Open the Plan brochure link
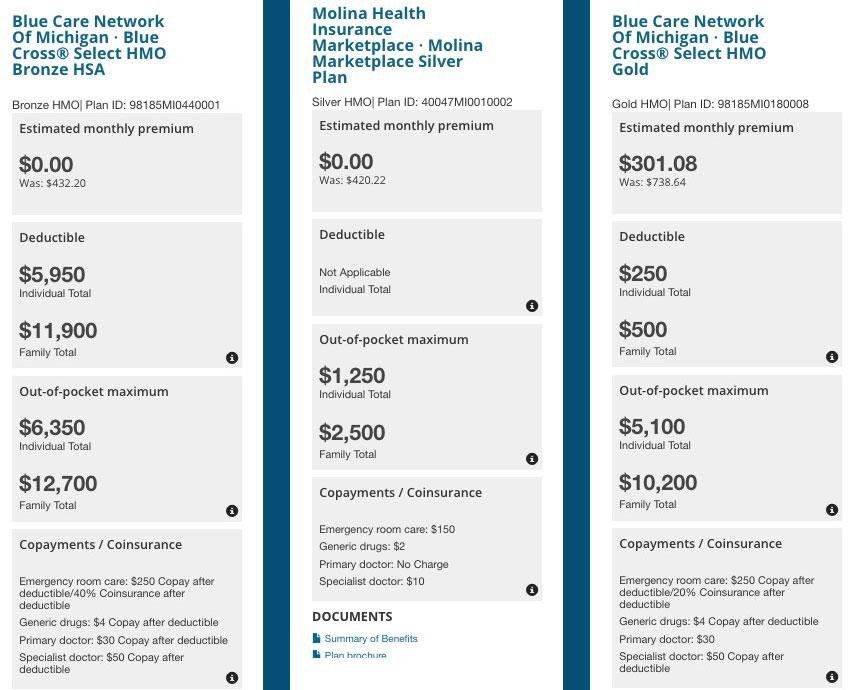Image resolution: width=855 pixels, height=690 pixels. point(355,655)
